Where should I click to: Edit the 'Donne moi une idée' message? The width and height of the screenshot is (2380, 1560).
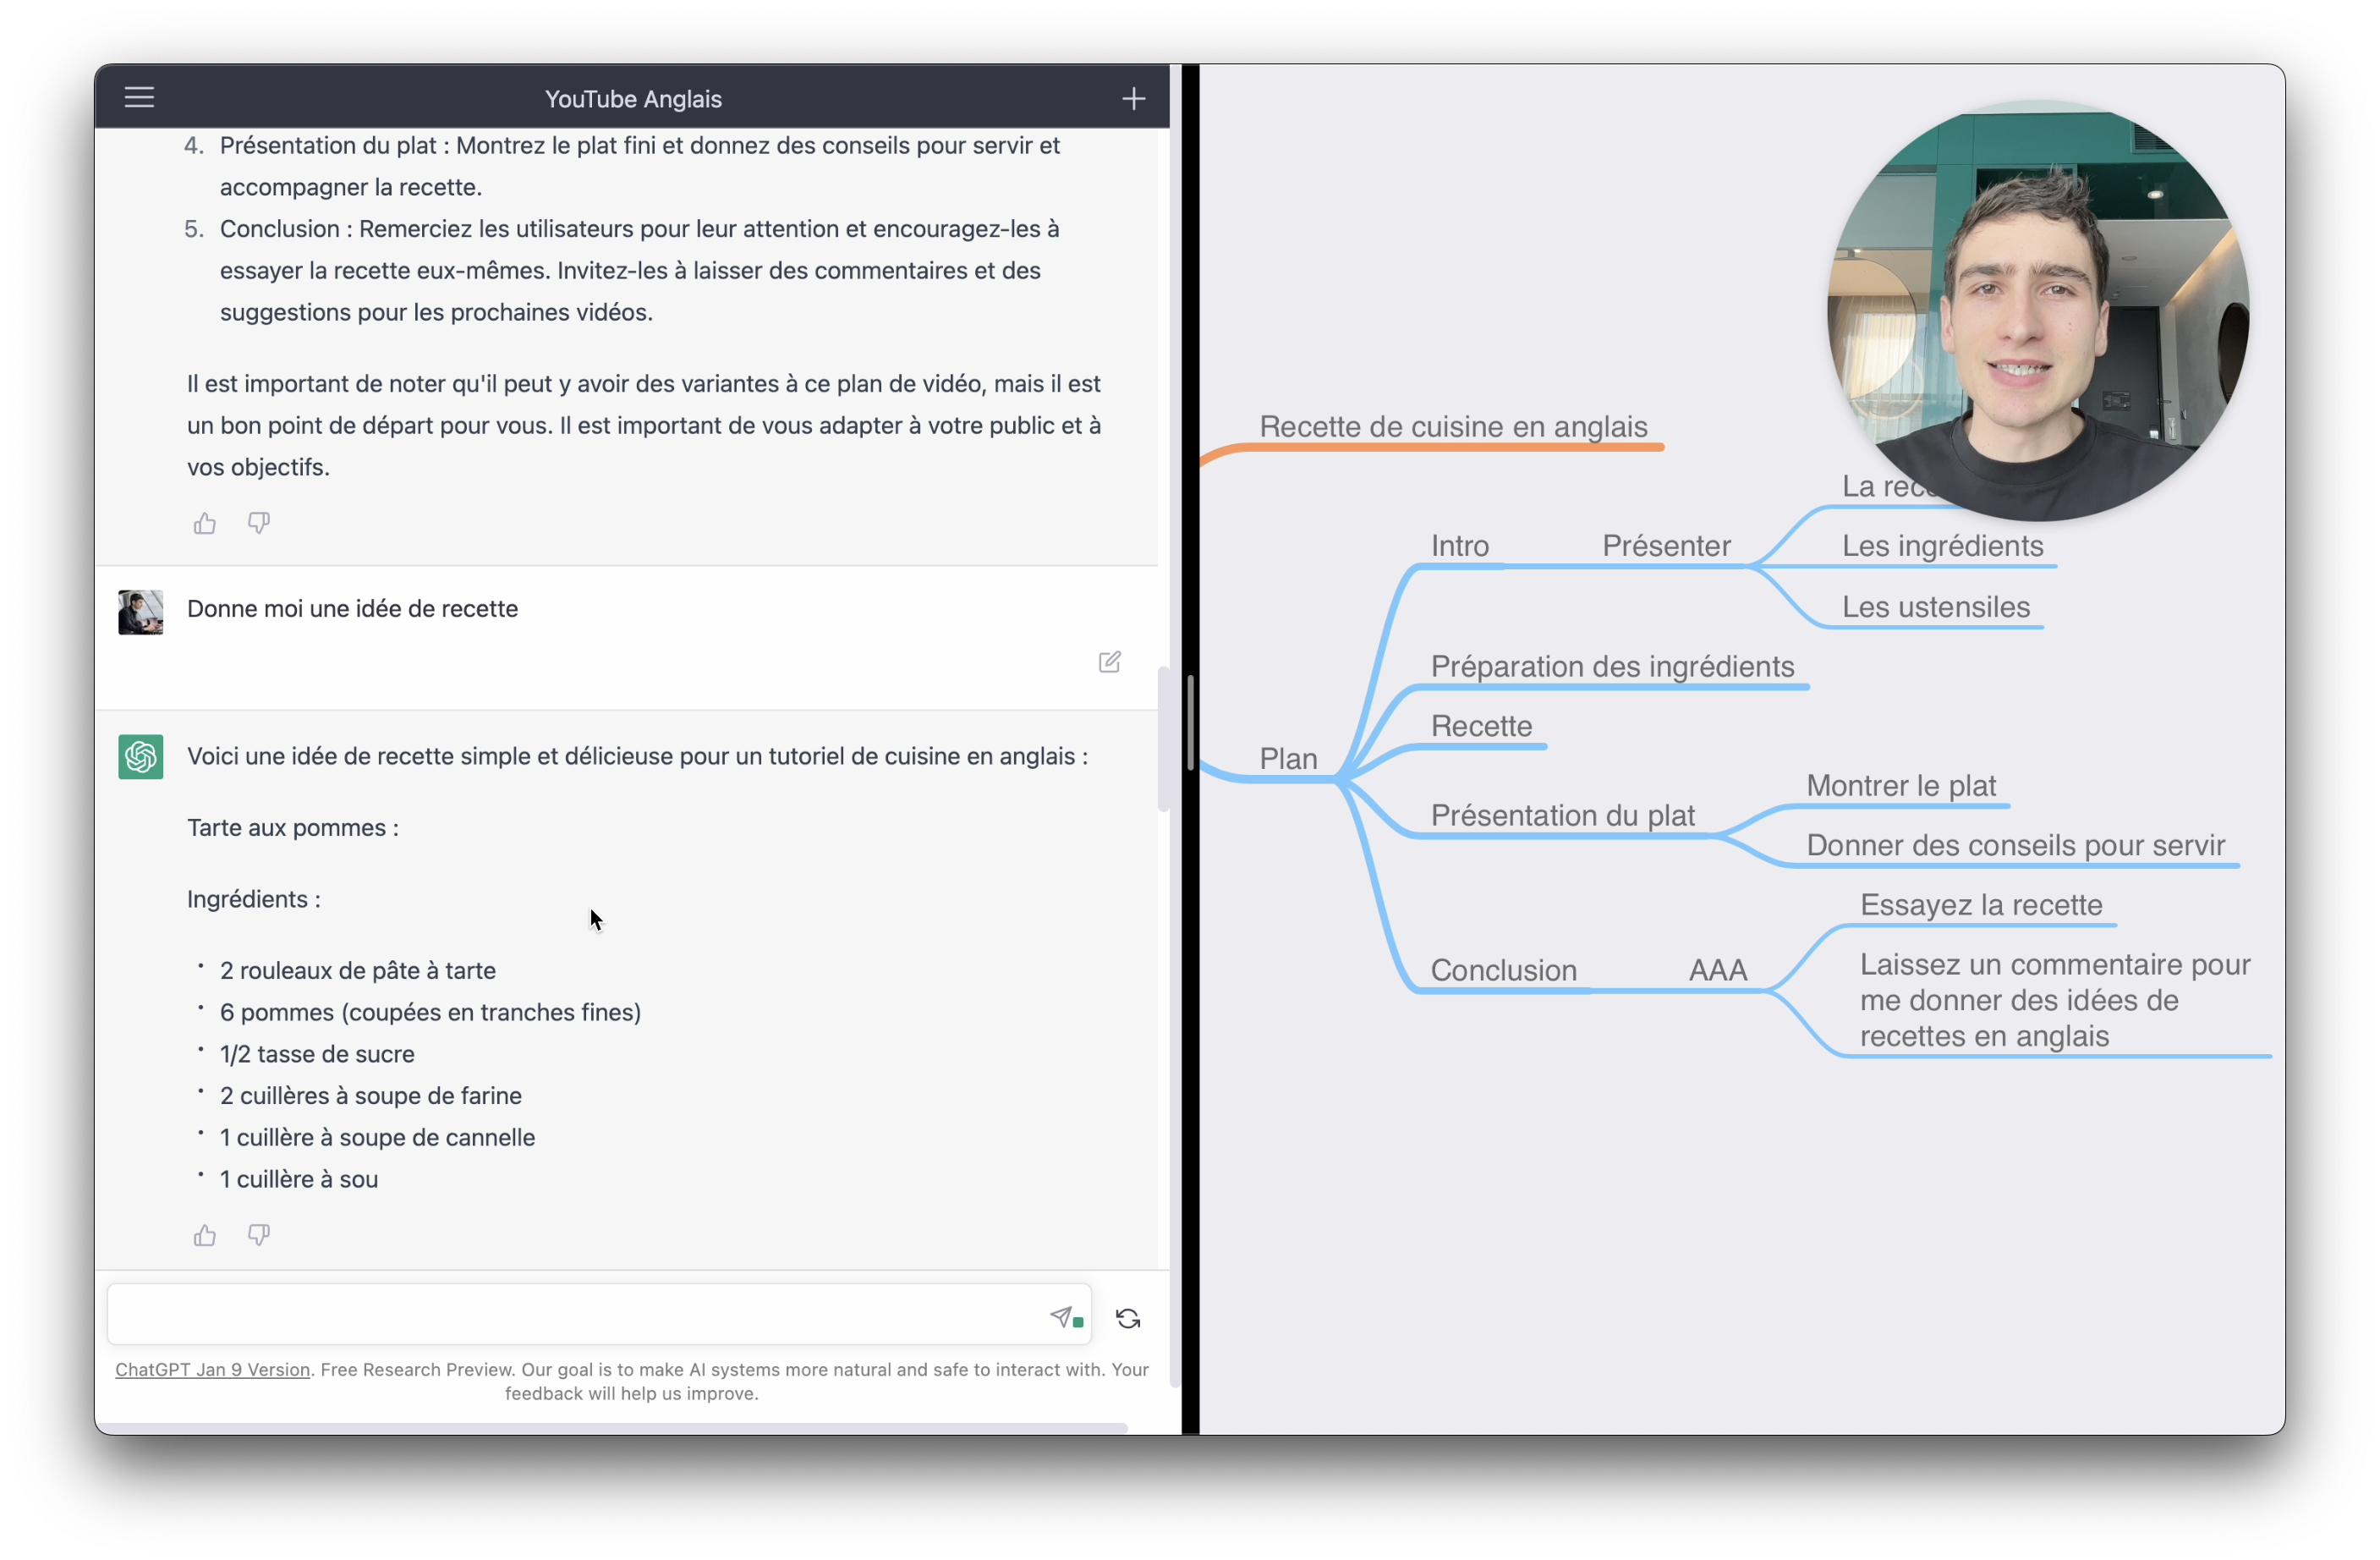pos(1109,662)
